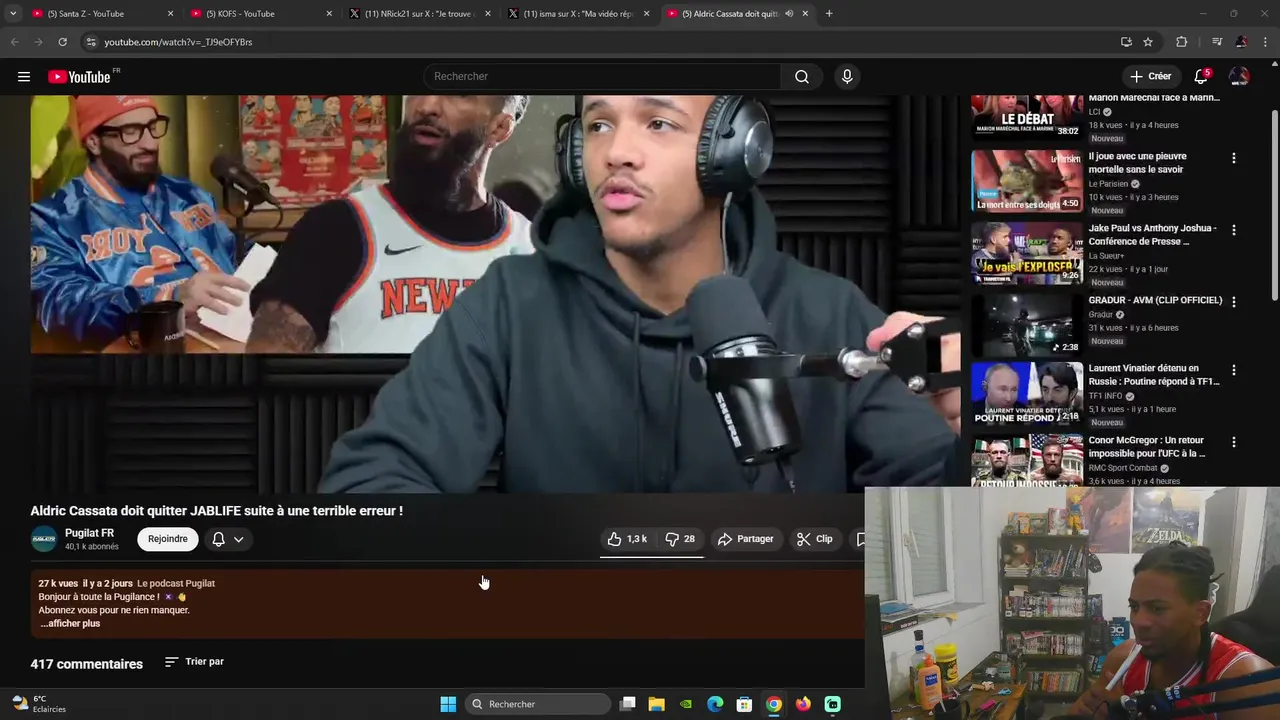The width and height of the screenshot is (1280, 720).
Task: Install app icon in address bar
Action: coord(1126,42)
